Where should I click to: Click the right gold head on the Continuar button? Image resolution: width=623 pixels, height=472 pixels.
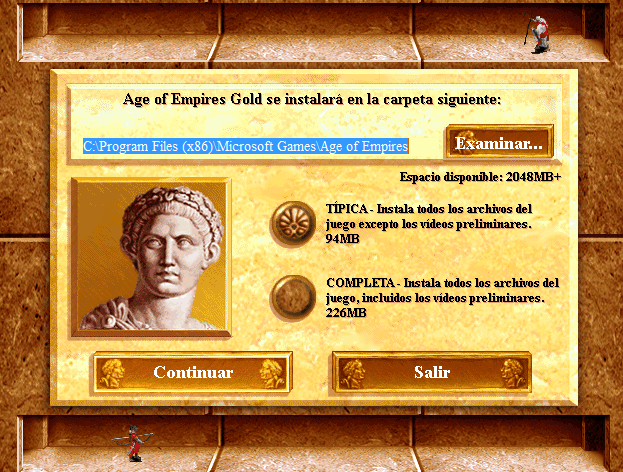pyautogui.click(x=272, y=373)
